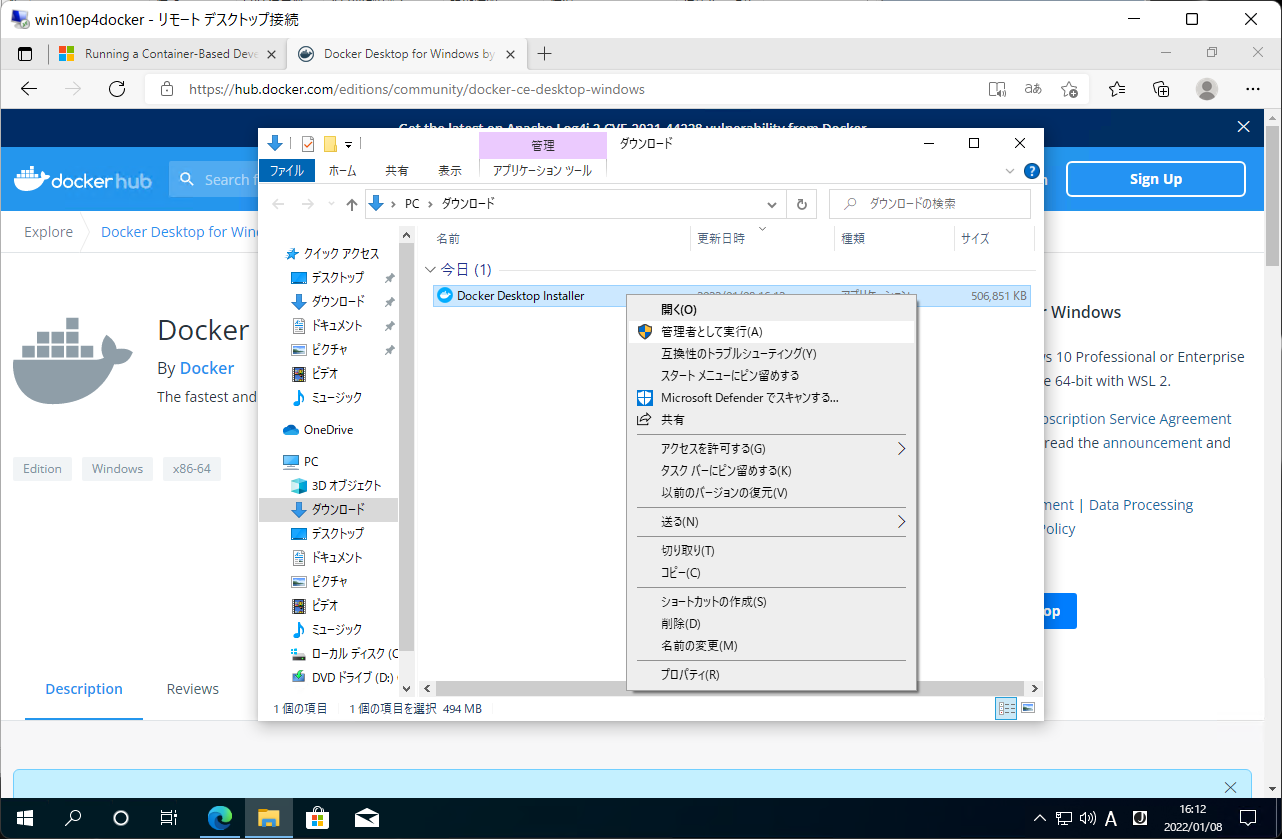Refresh the ダウンロード folder view

point(803,204)
